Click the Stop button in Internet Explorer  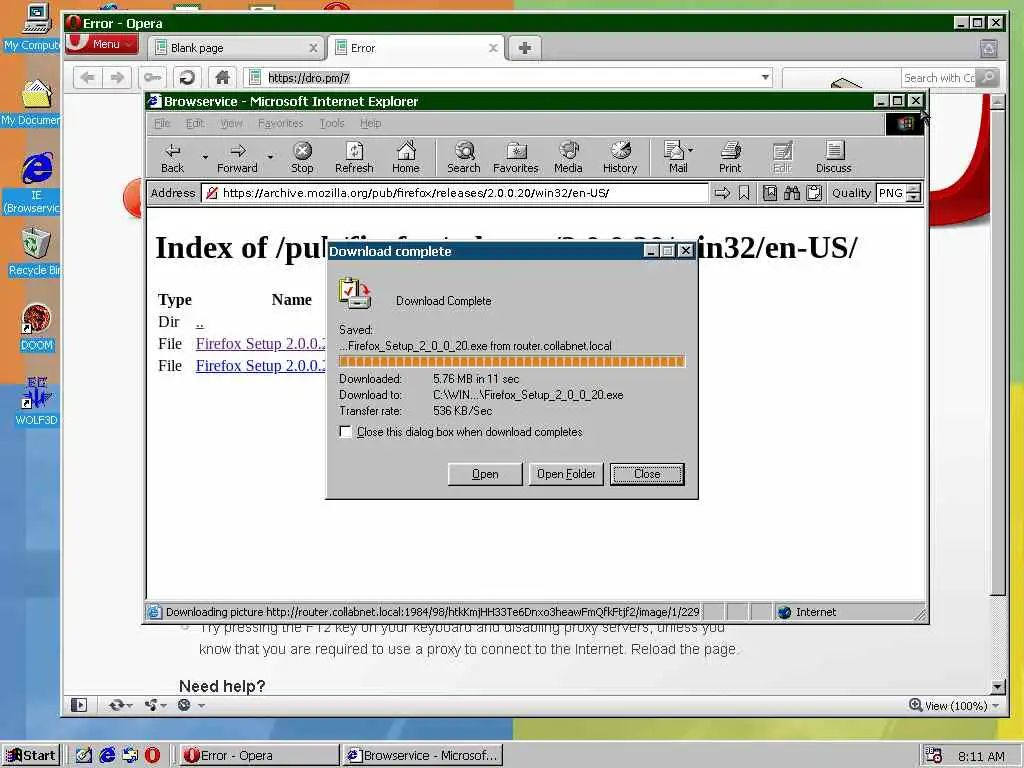(x=302, y=157)
